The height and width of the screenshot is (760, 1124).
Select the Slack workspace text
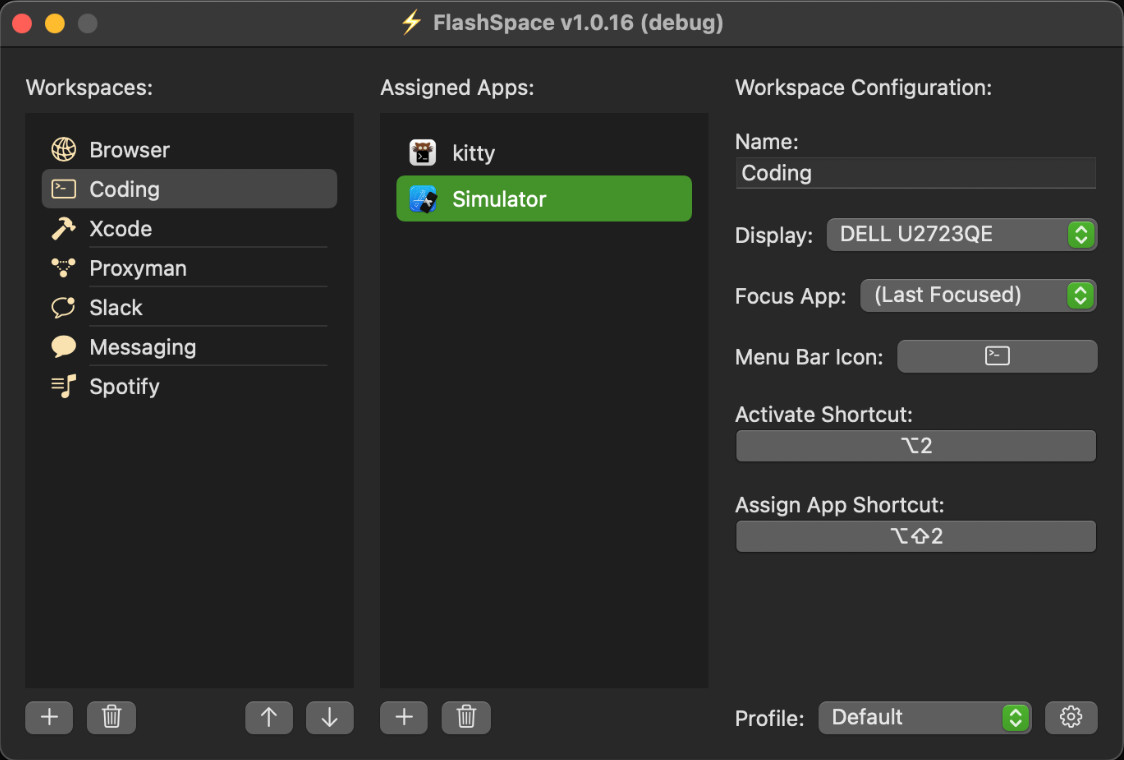[x=116, y=308]
